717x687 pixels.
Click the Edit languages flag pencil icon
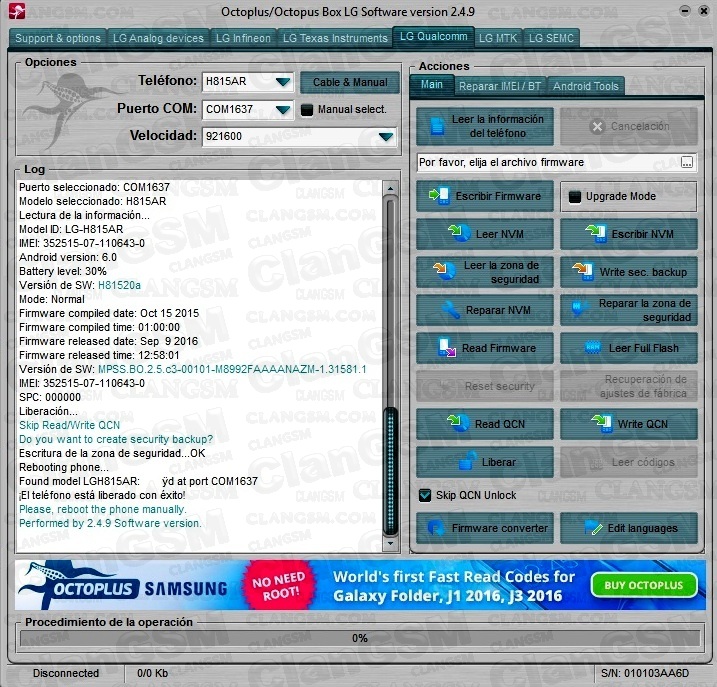coord(593,528)
